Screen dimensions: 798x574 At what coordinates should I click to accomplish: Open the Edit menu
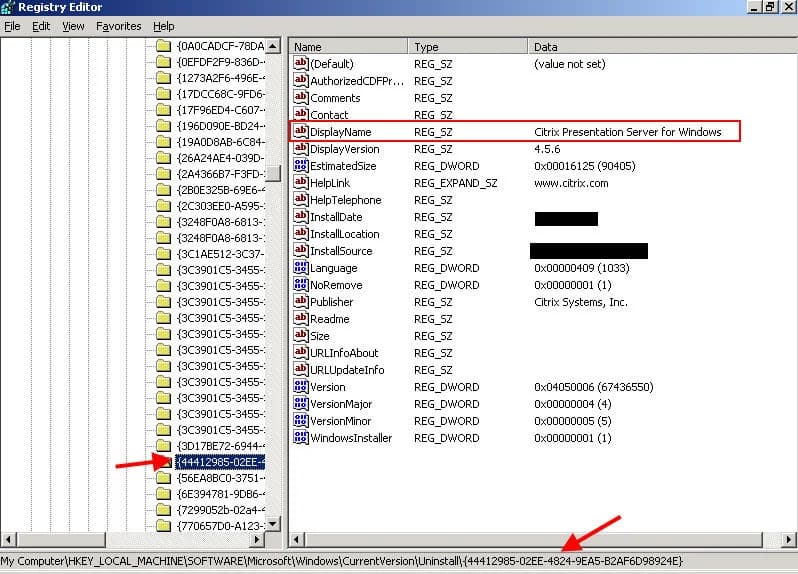[x=41, y=26]
